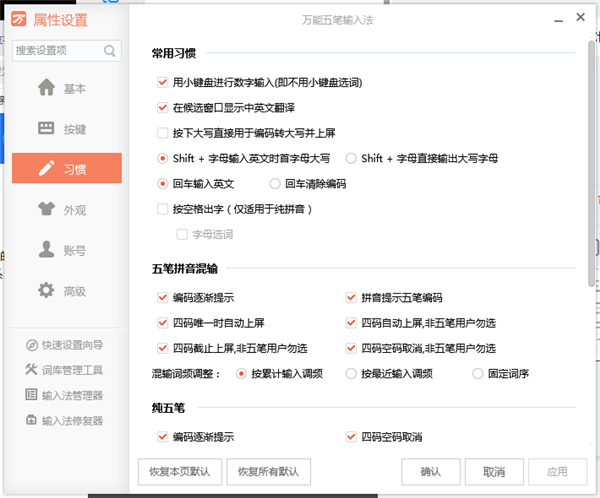The image size is (600, 498).
Task: Uncheck 用小键盘进行数字输入
Action: [x=163, y=82]
